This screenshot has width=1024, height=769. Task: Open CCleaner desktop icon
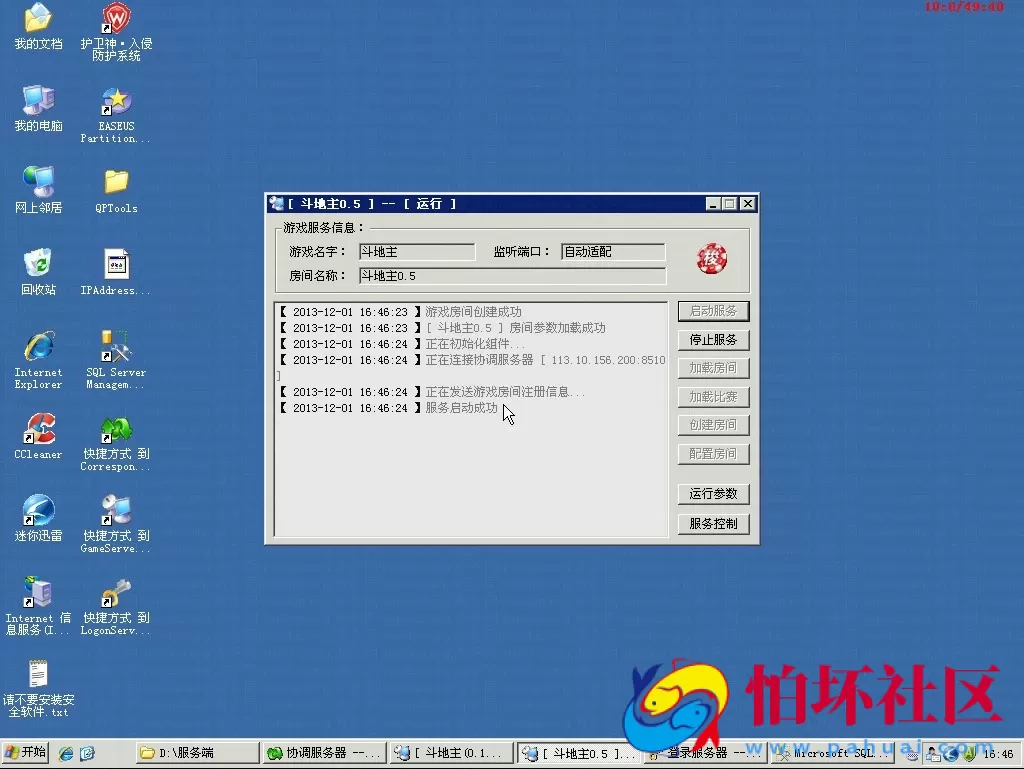pos(38,430)
